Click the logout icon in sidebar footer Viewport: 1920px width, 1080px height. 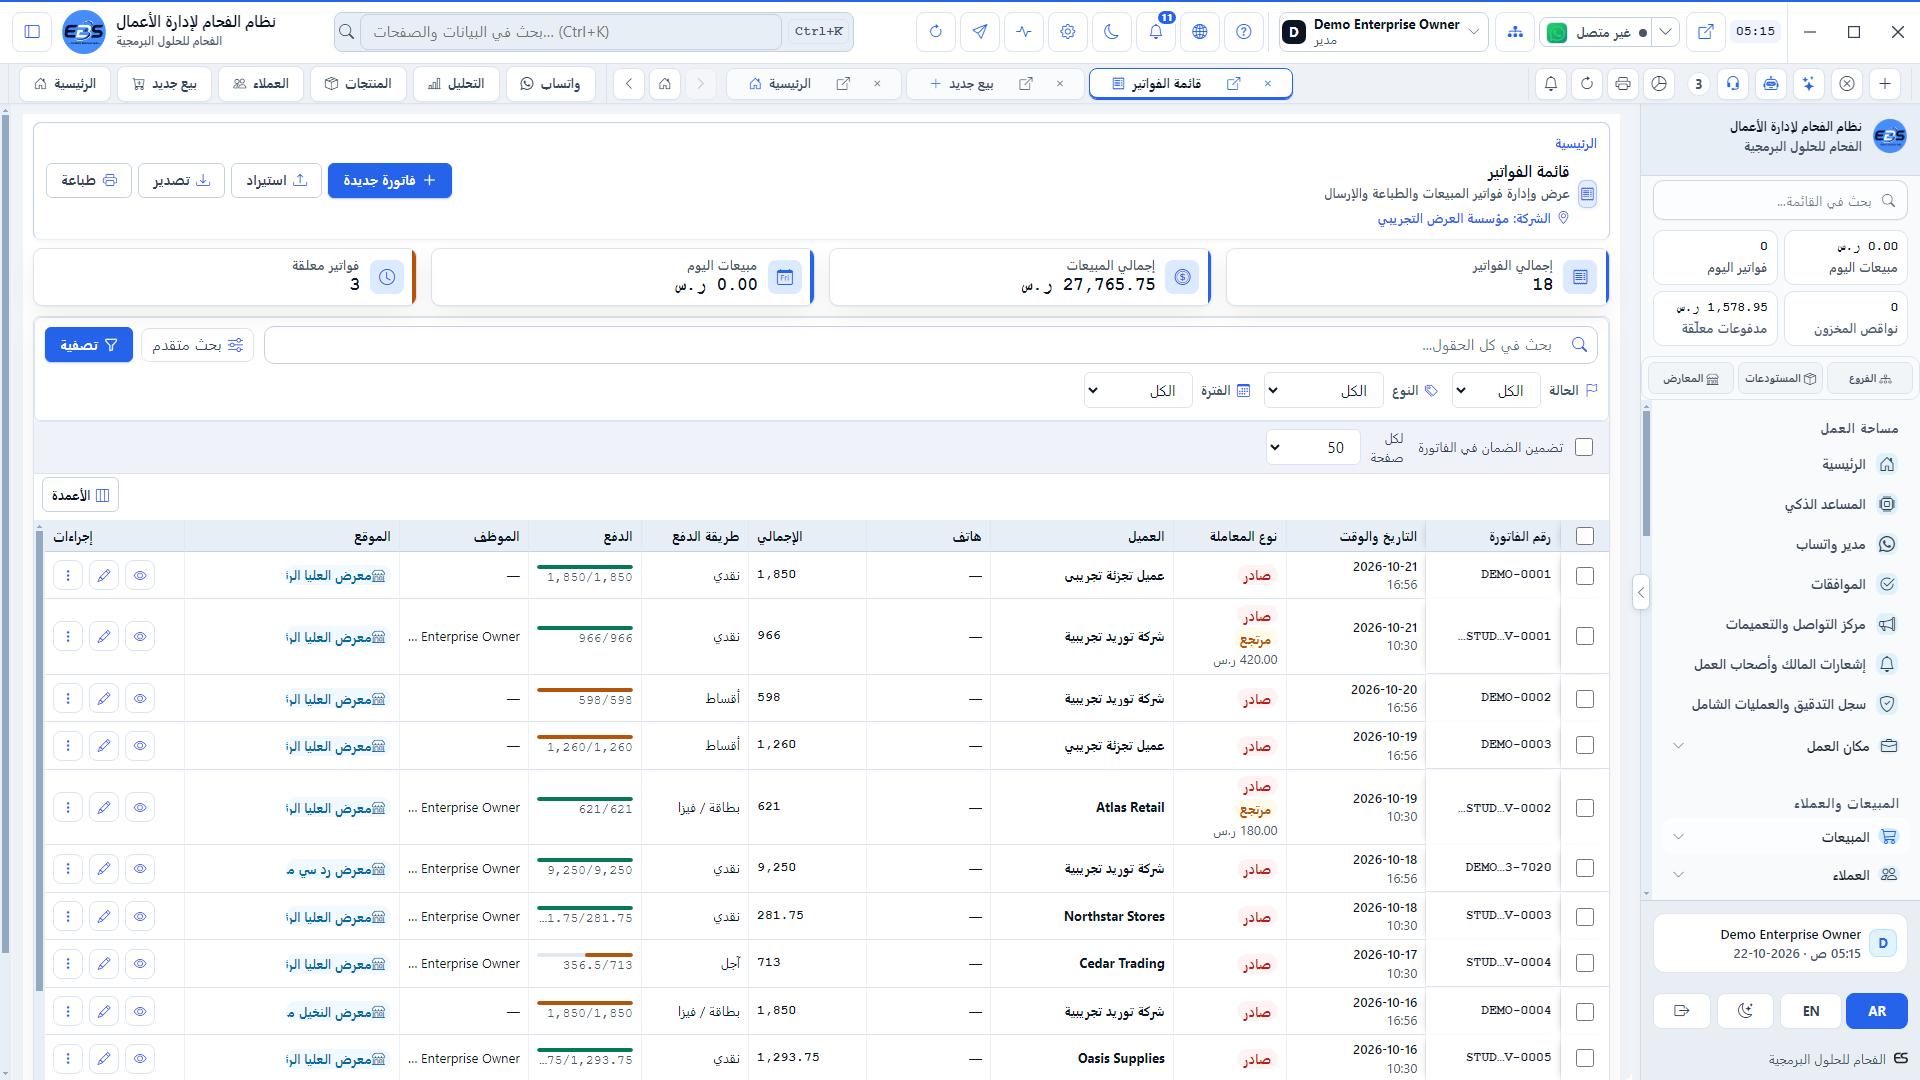tap(1682, 1011)
